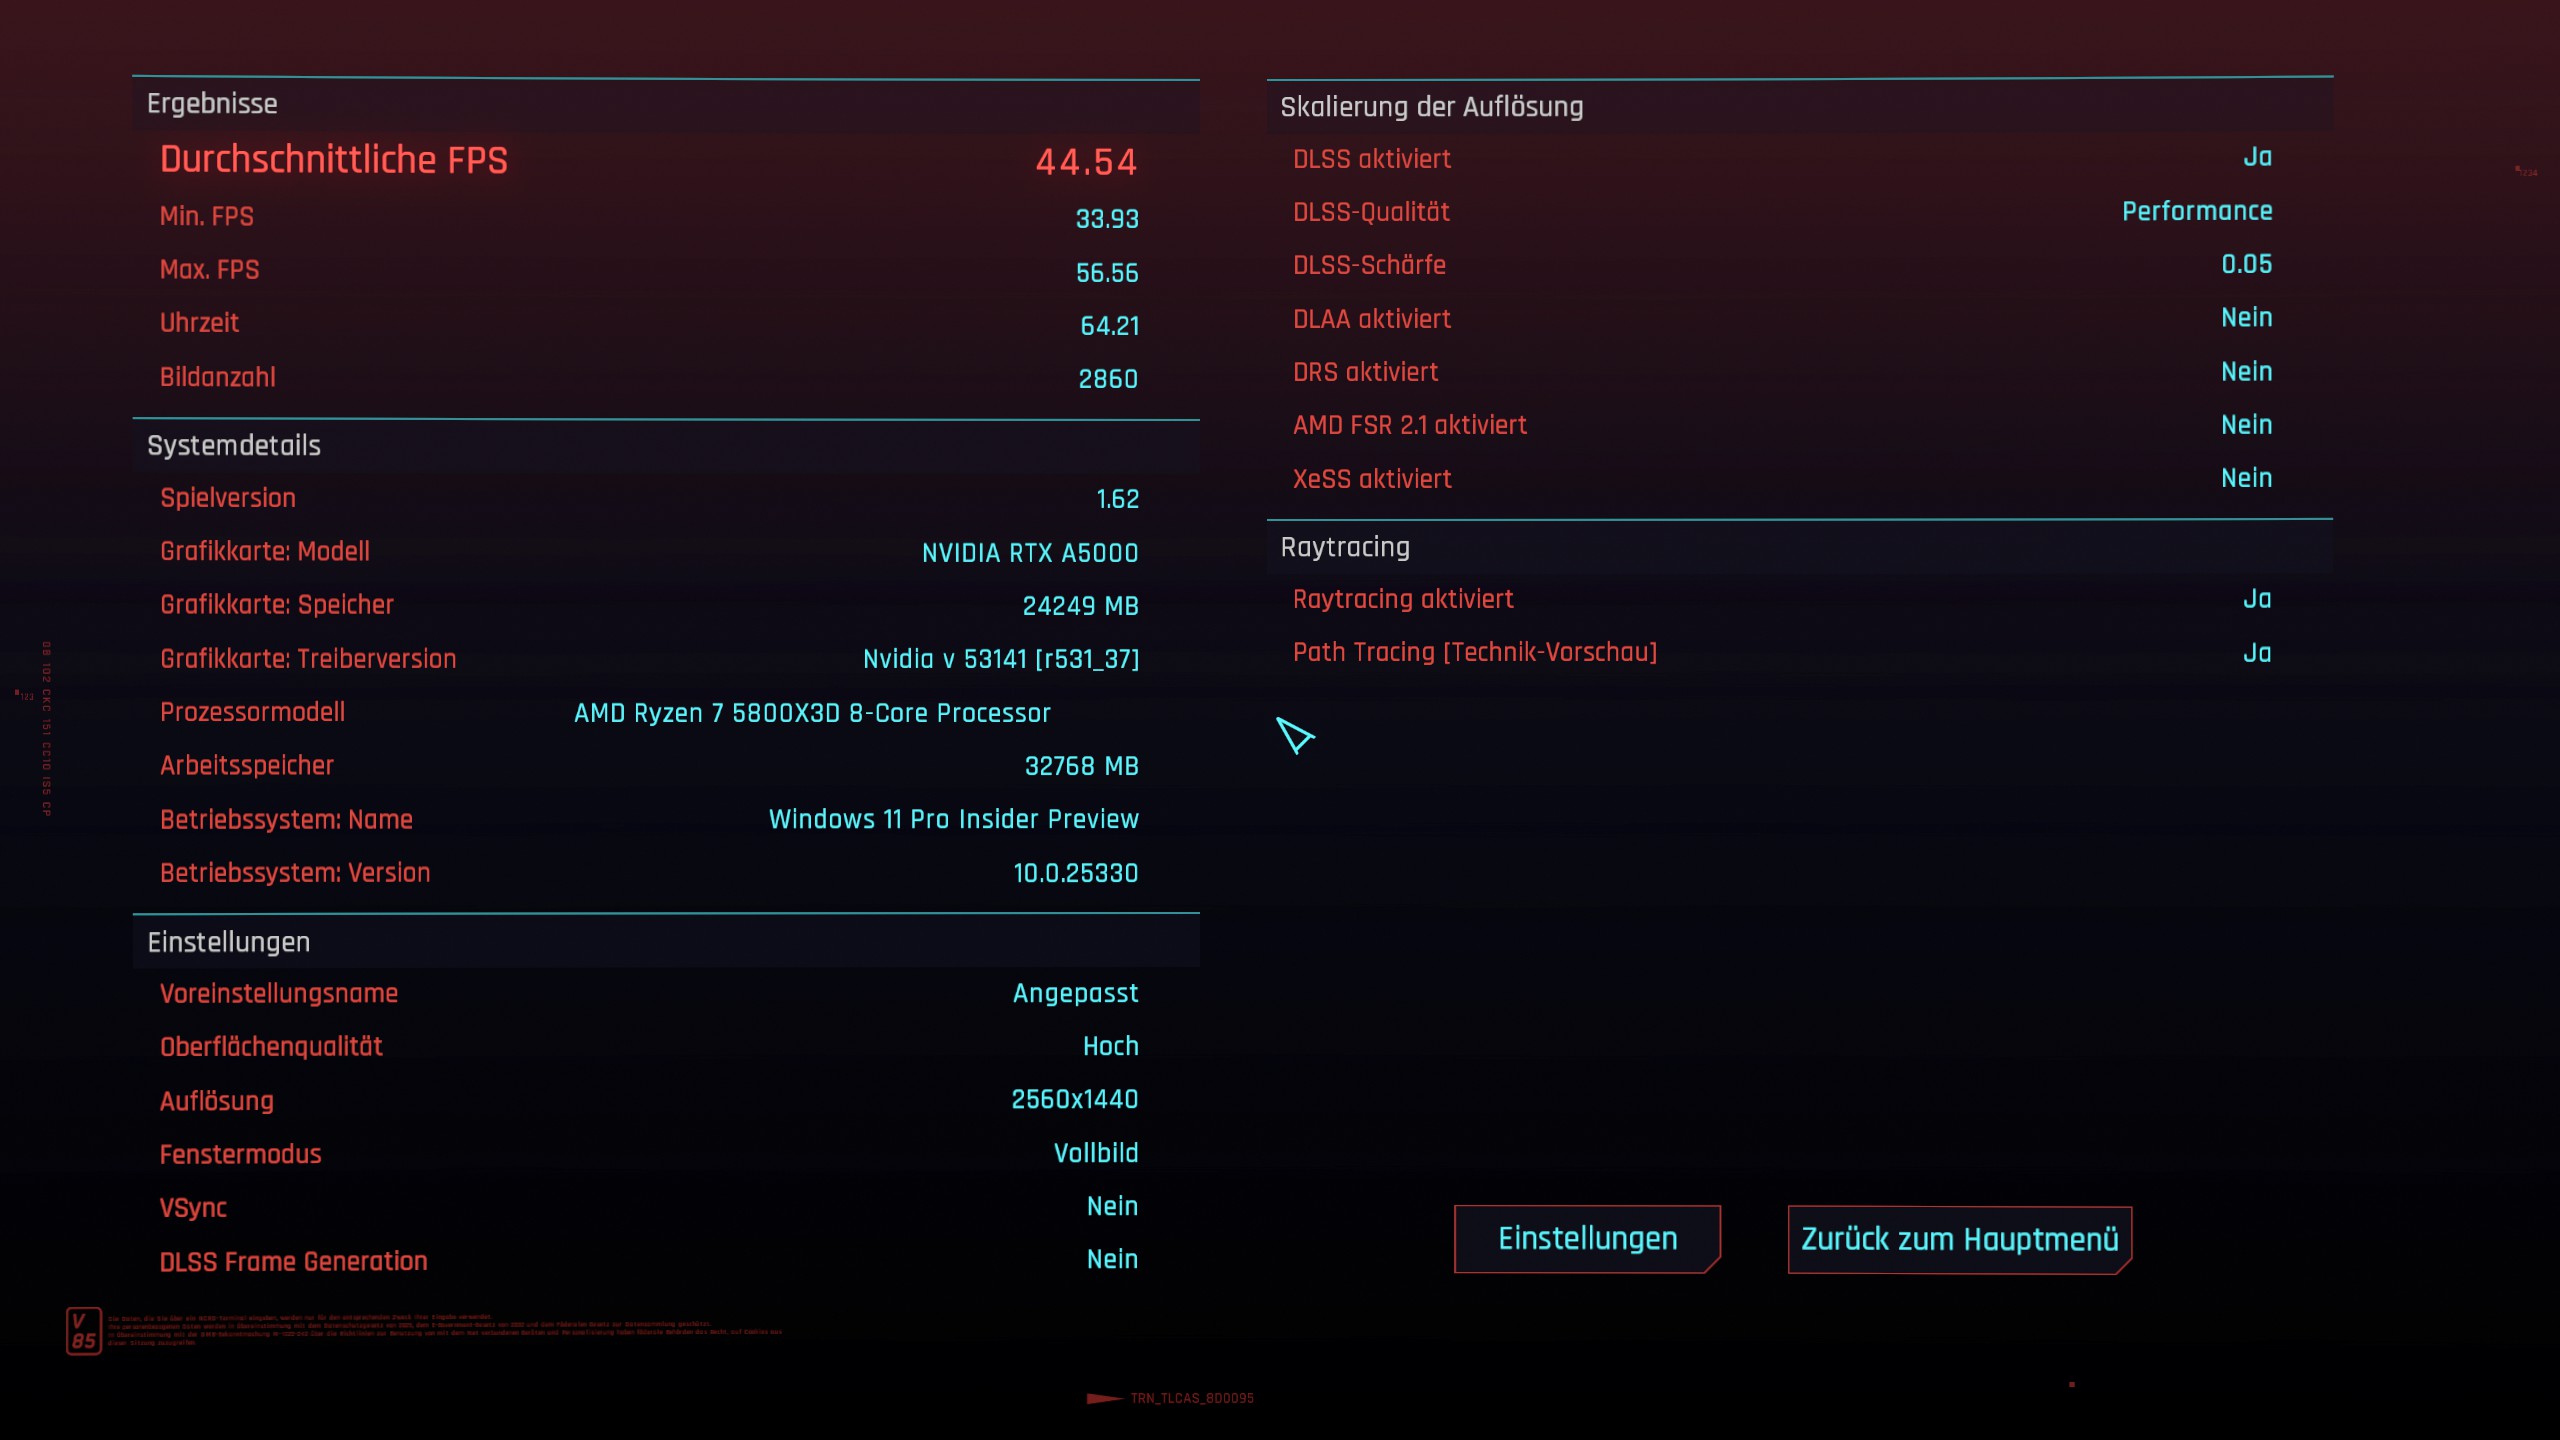Select the Systemdetails section header
The image size is (2560, 1440).
click(x=234, y=446)
